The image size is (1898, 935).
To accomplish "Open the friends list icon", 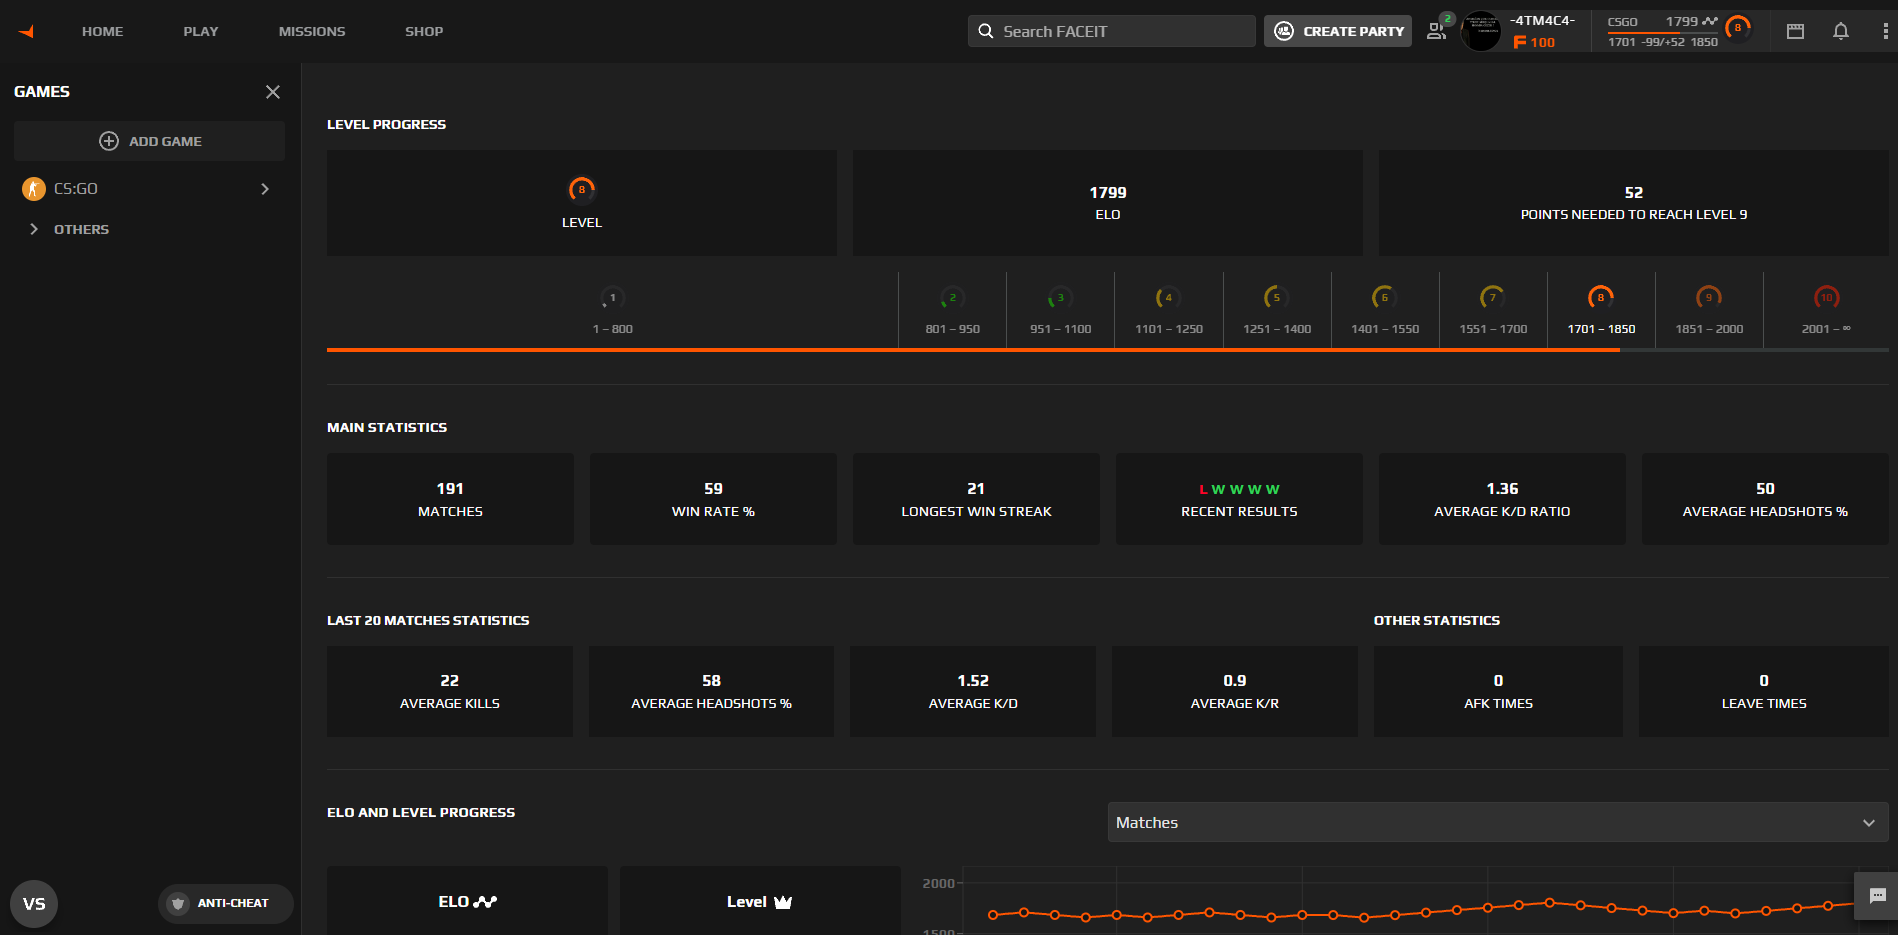I will coord(1437,31).
